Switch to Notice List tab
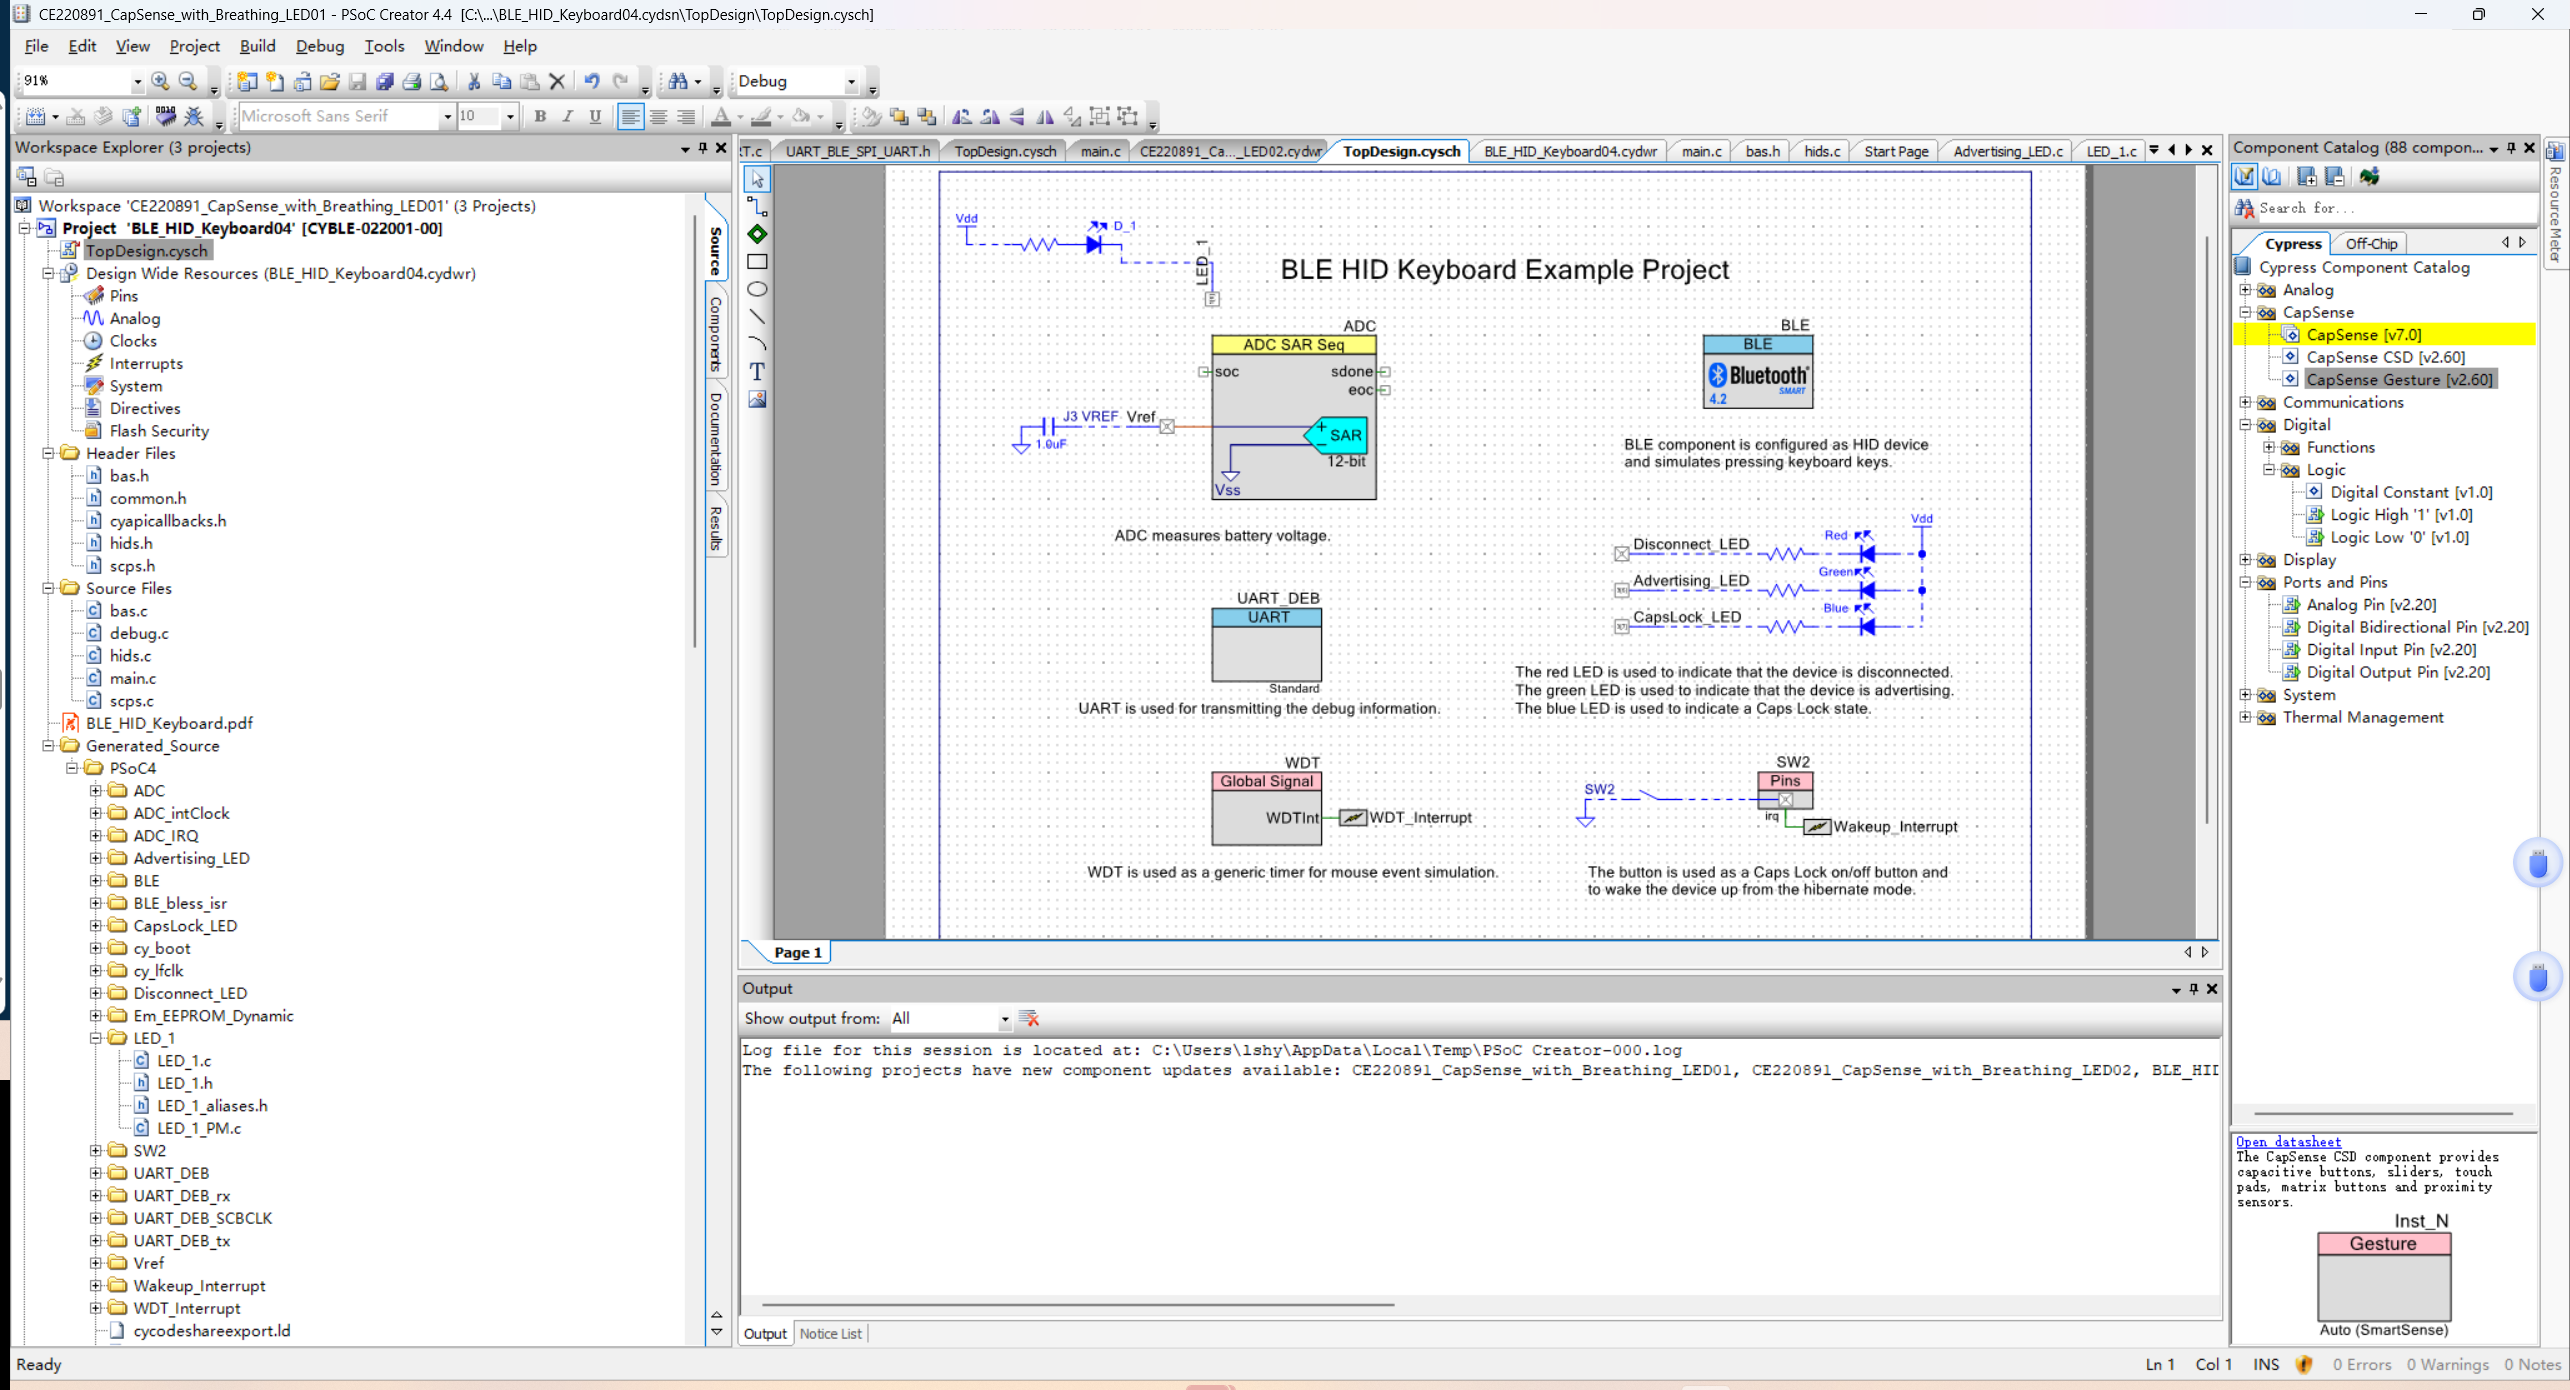 [x=830, y=1333]
